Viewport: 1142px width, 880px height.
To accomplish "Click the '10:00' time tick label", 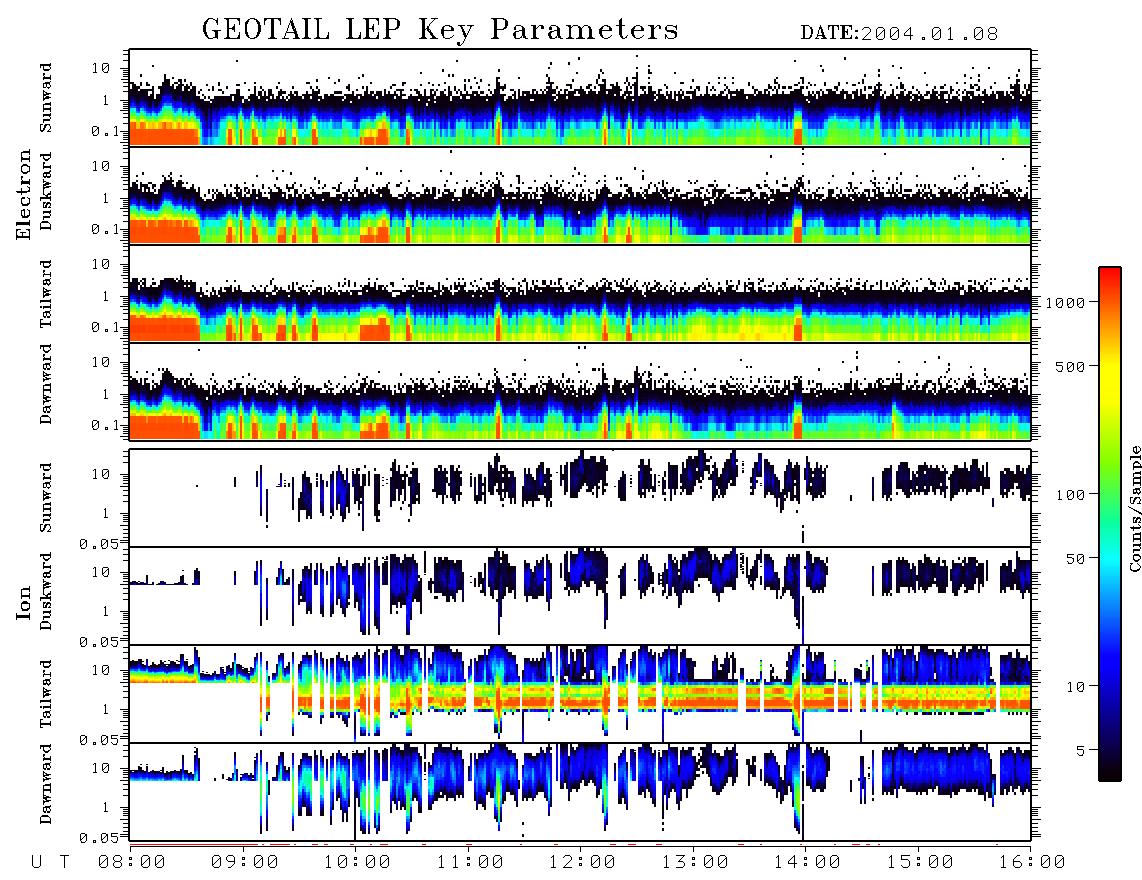I will pos(357,862).
